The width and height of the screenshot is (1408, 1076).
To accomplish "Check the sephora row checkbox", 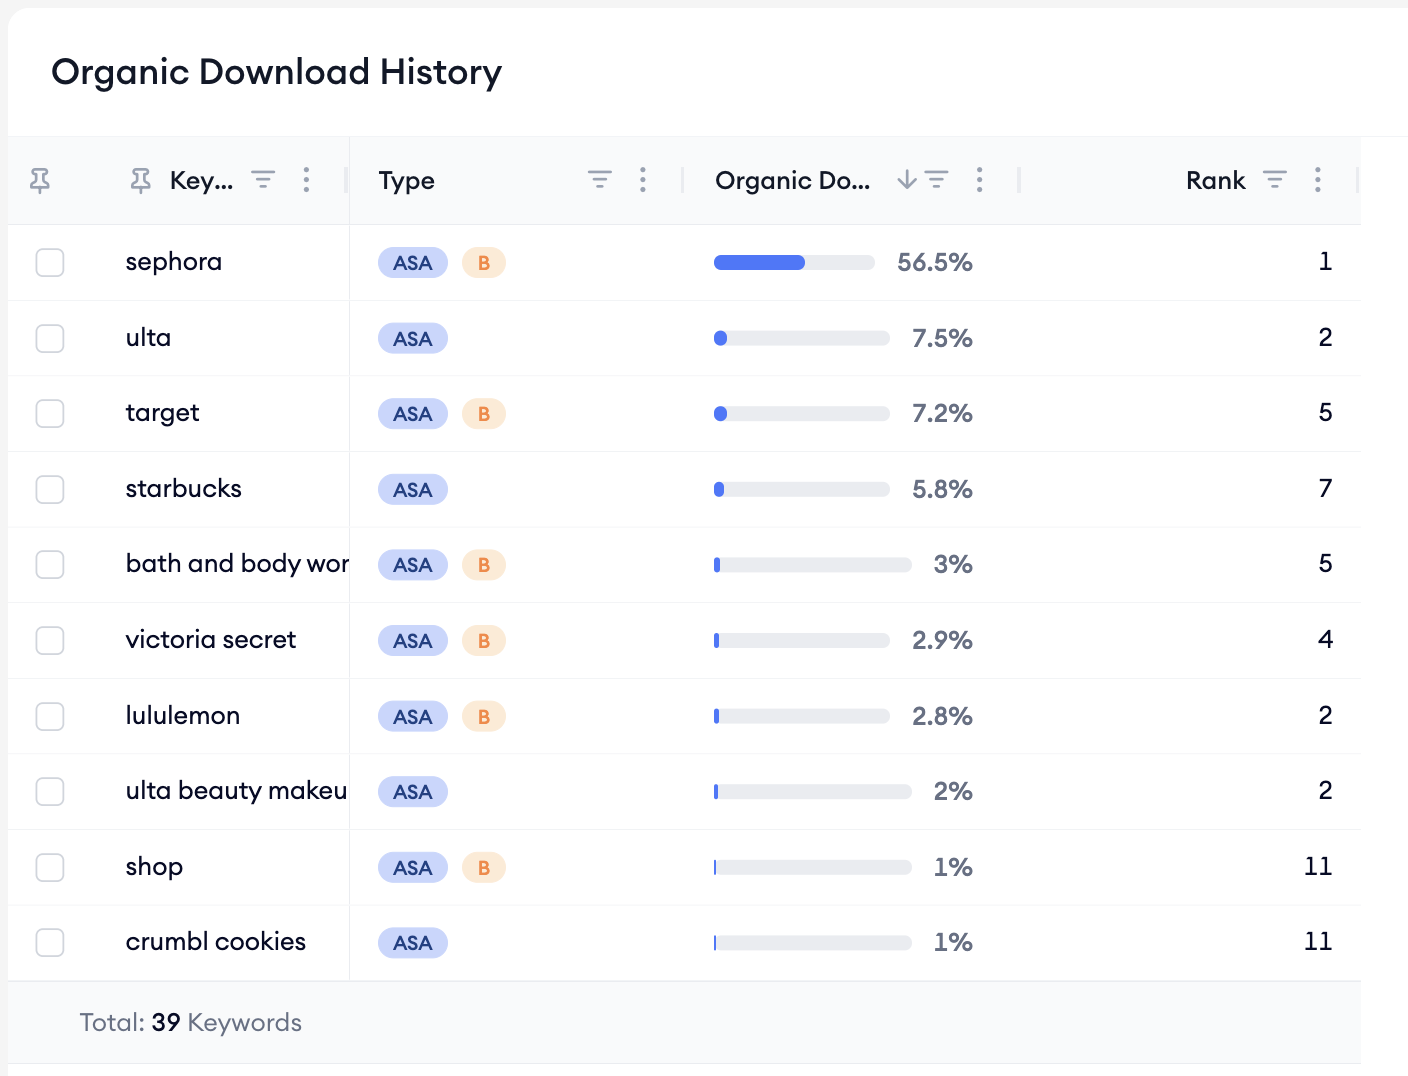I will click(50, 262).
